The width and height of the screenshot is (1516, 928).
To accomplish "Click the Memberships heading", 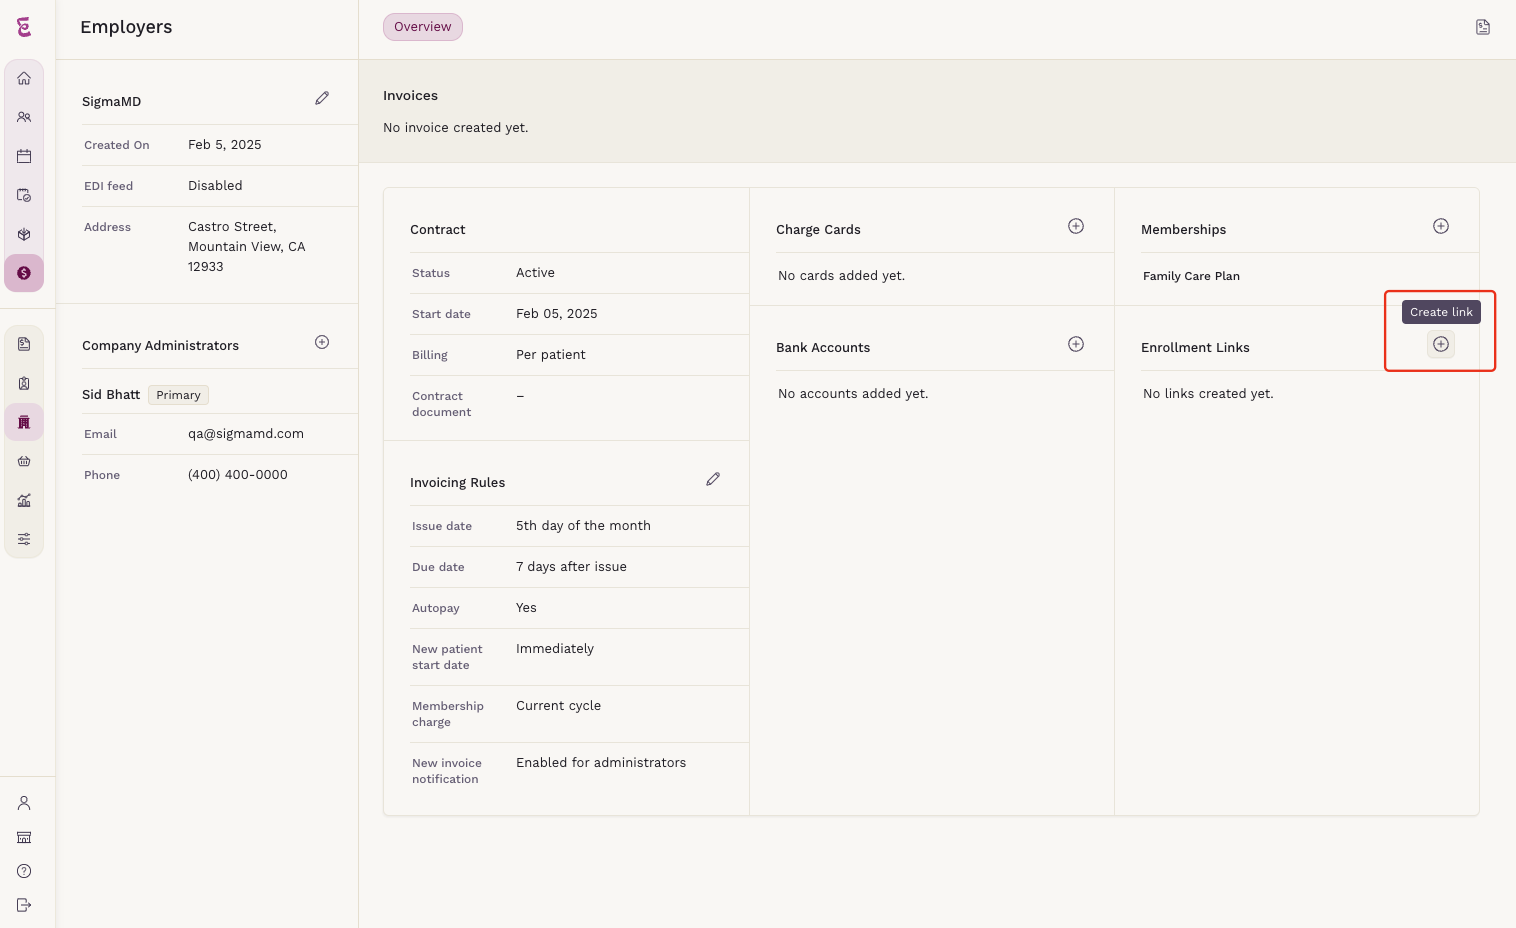I will (x=1183, y=230).
